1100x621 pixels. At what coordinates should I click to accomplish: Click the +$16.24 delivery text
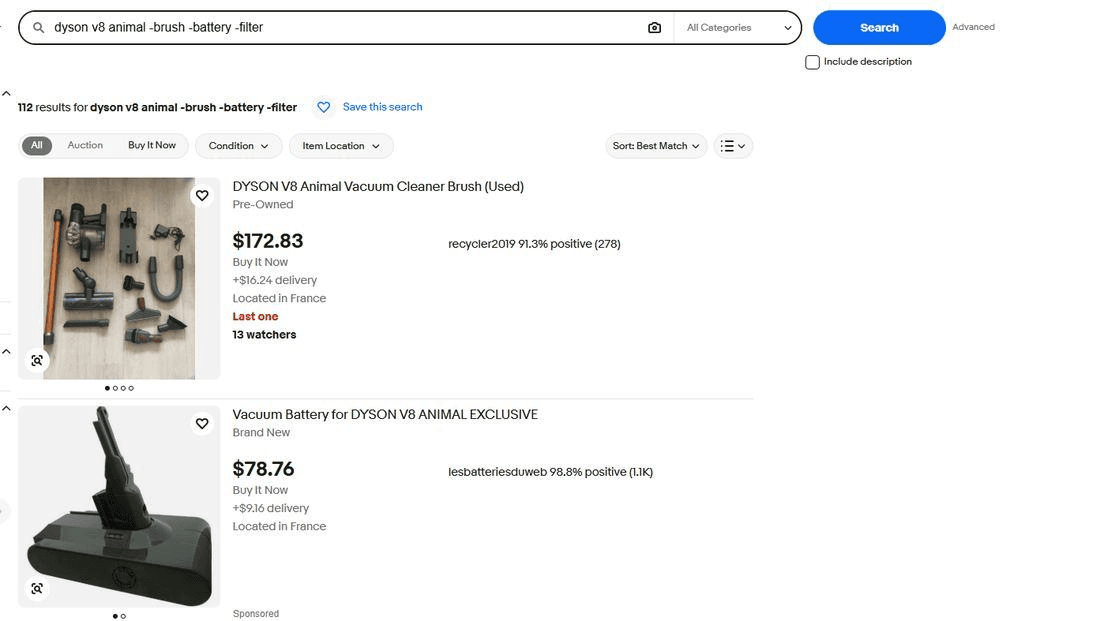(275, 280)
